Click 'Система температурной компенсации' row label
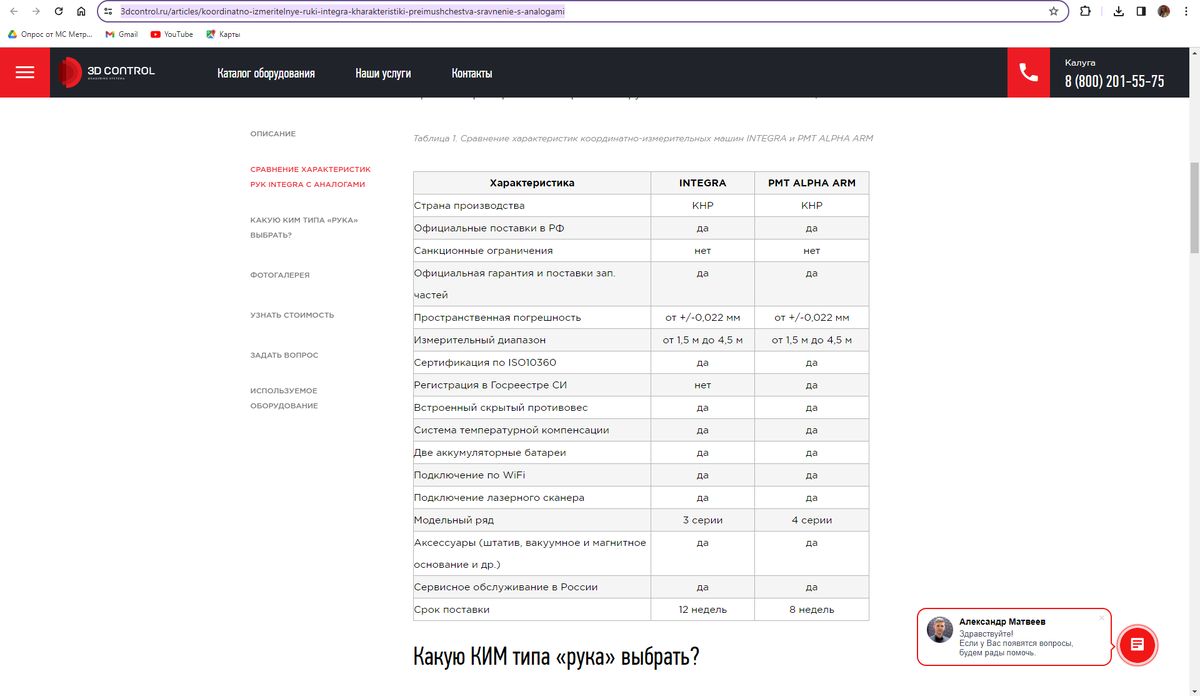Screen dimensions: 1200x696 point(511,430)
